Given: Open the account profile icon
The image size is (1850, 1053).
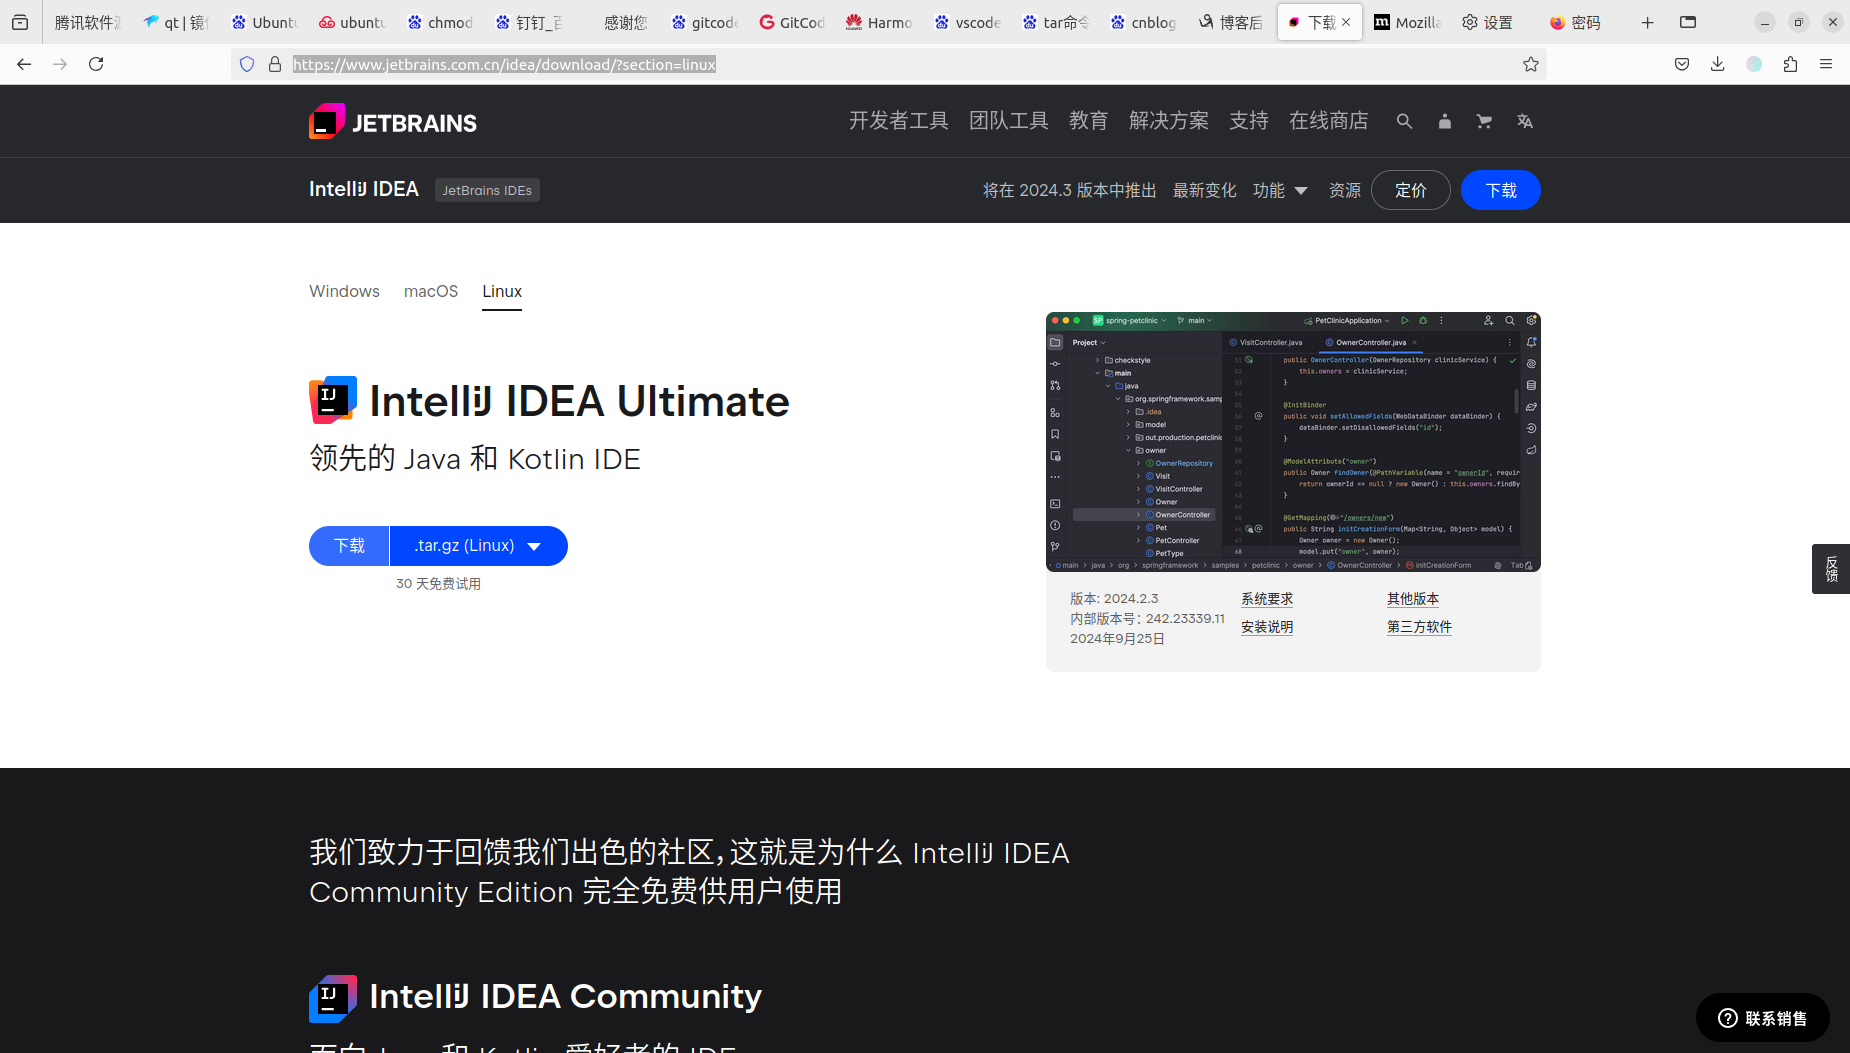Looking at the screenshot, I should (x=1444, y=121).
